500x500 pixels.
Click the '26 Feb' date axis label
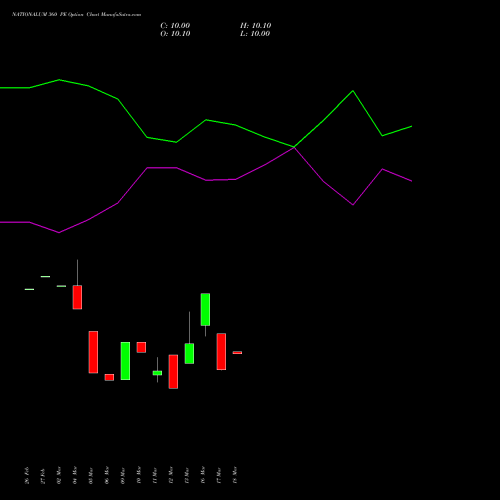27,475
